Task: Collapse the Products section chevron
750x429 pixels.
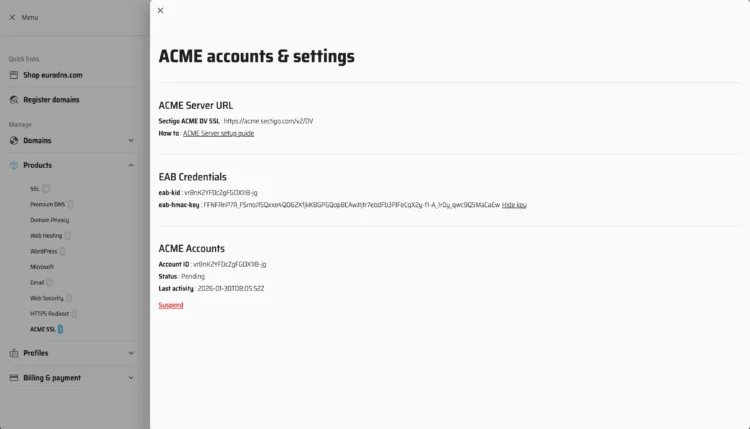Action: [131, 165]
